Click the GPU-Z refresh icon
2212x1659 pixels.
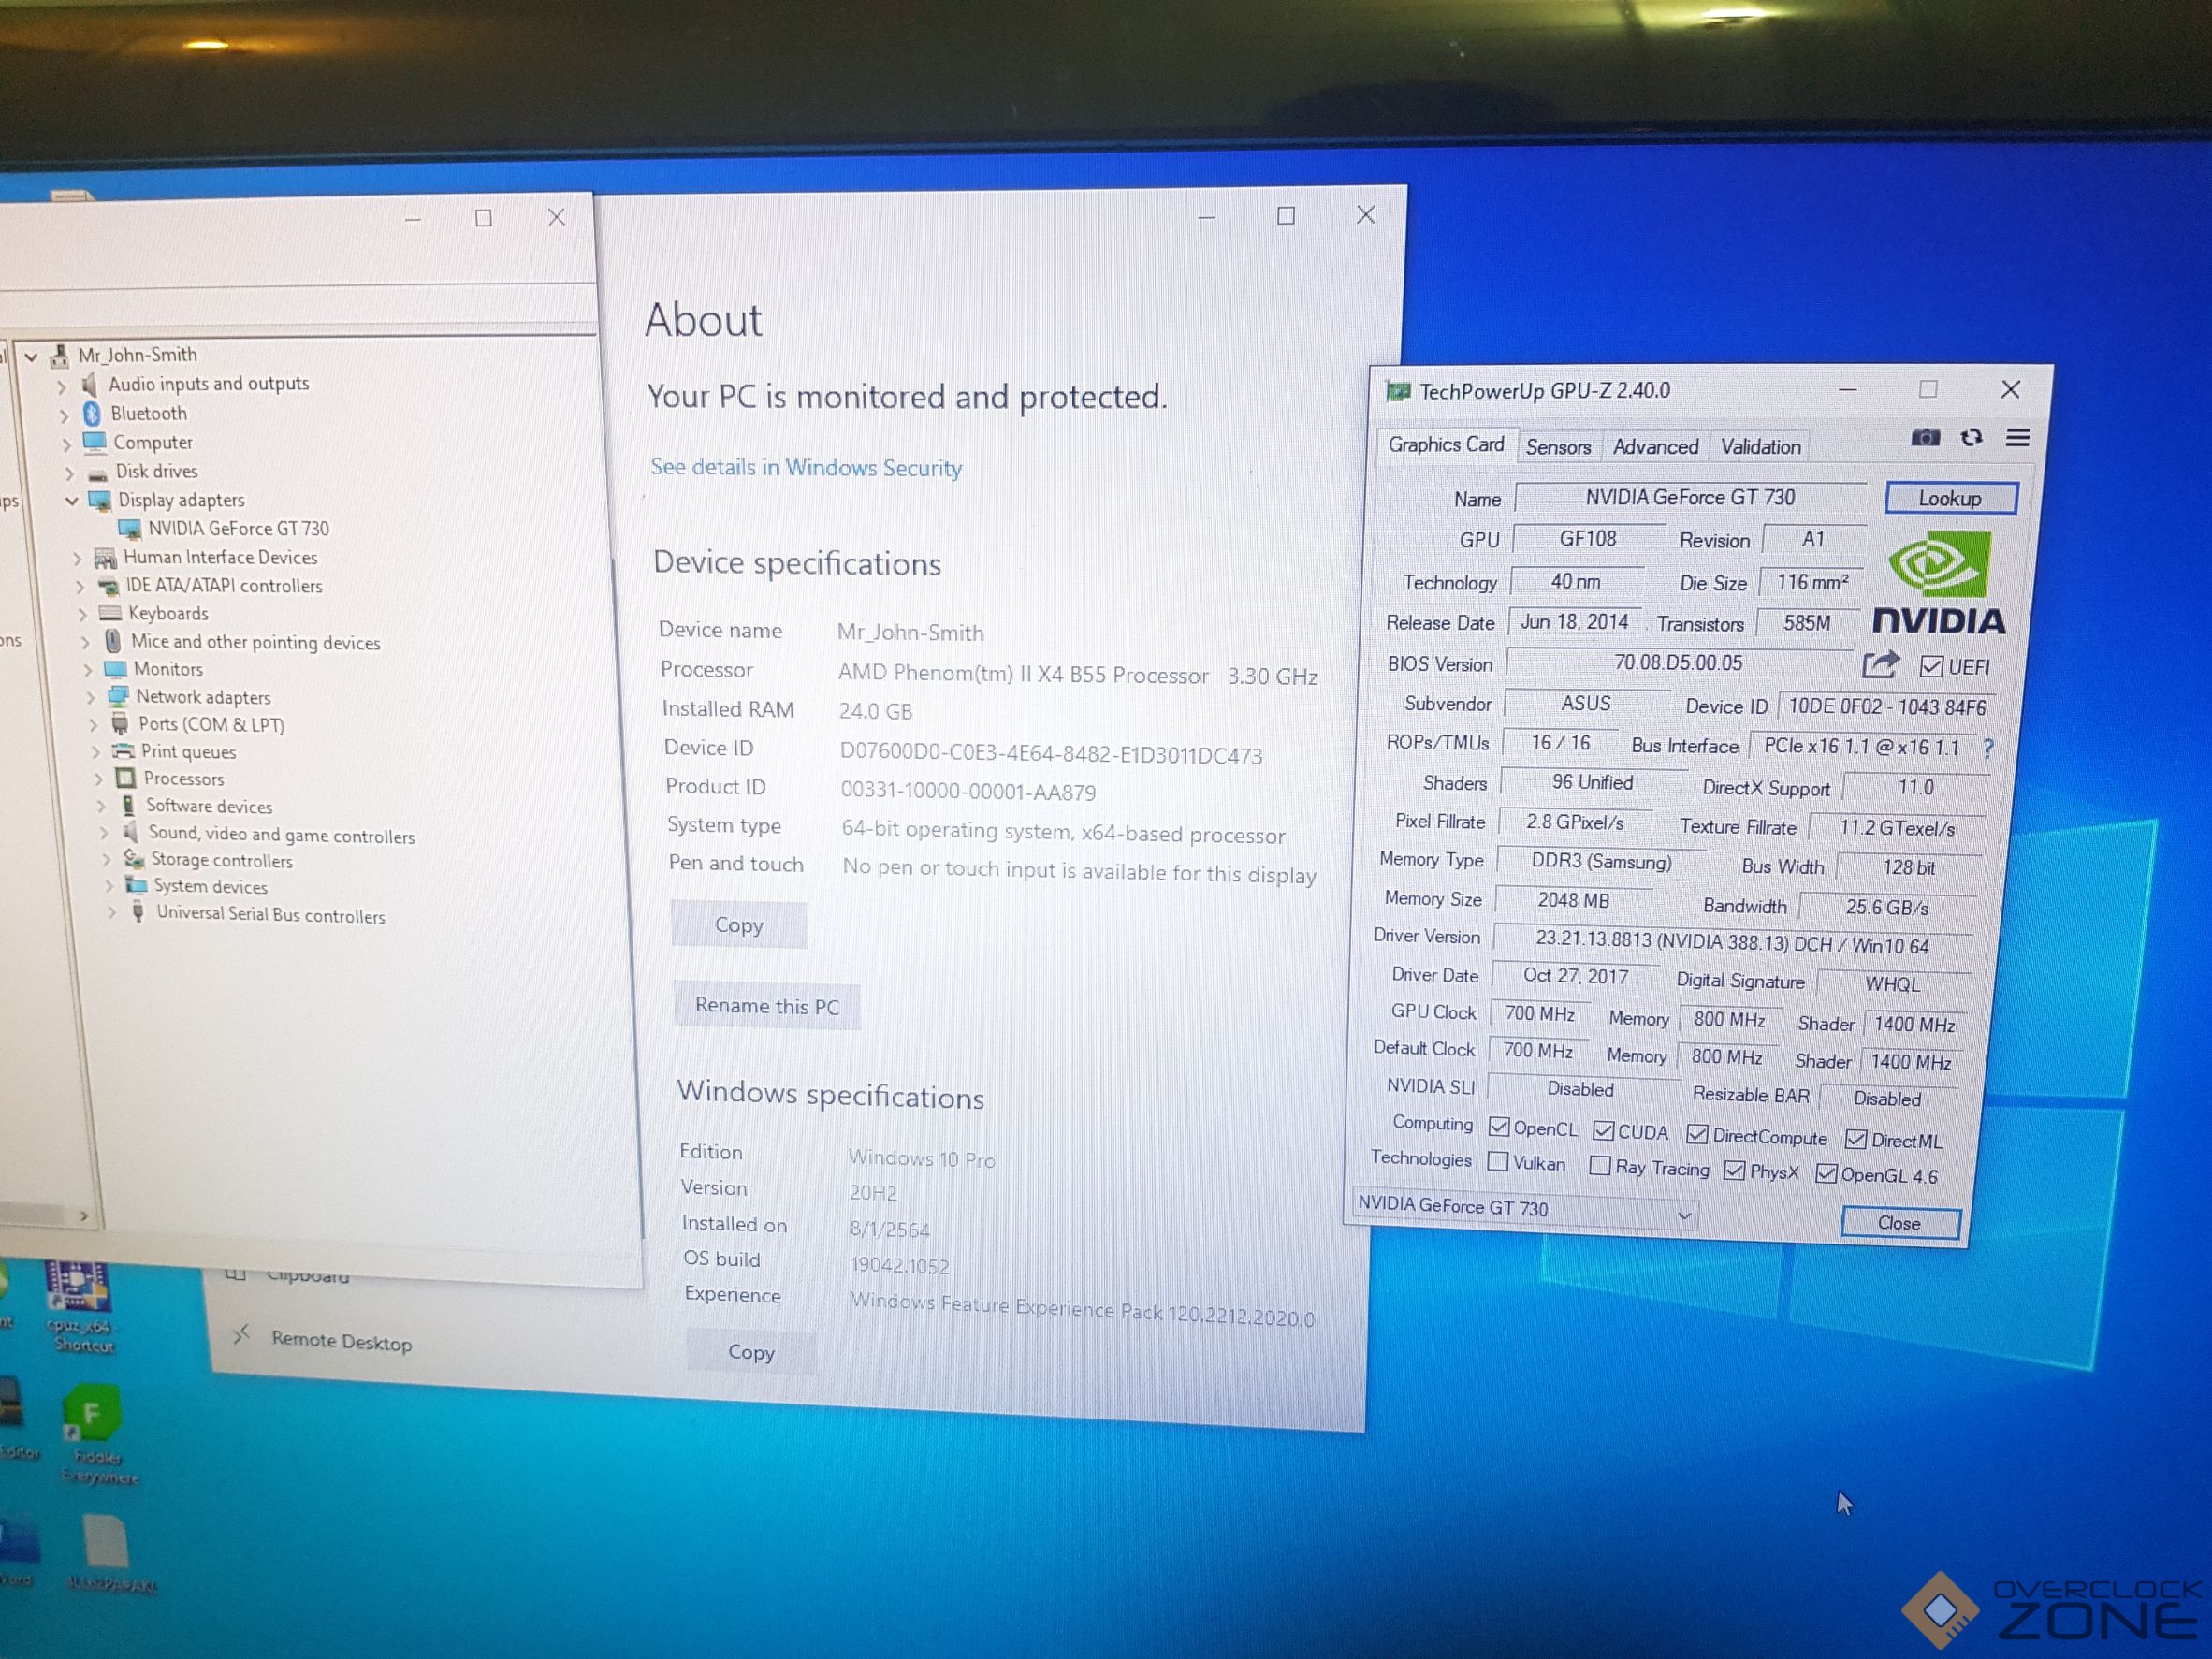point(1971,438)
